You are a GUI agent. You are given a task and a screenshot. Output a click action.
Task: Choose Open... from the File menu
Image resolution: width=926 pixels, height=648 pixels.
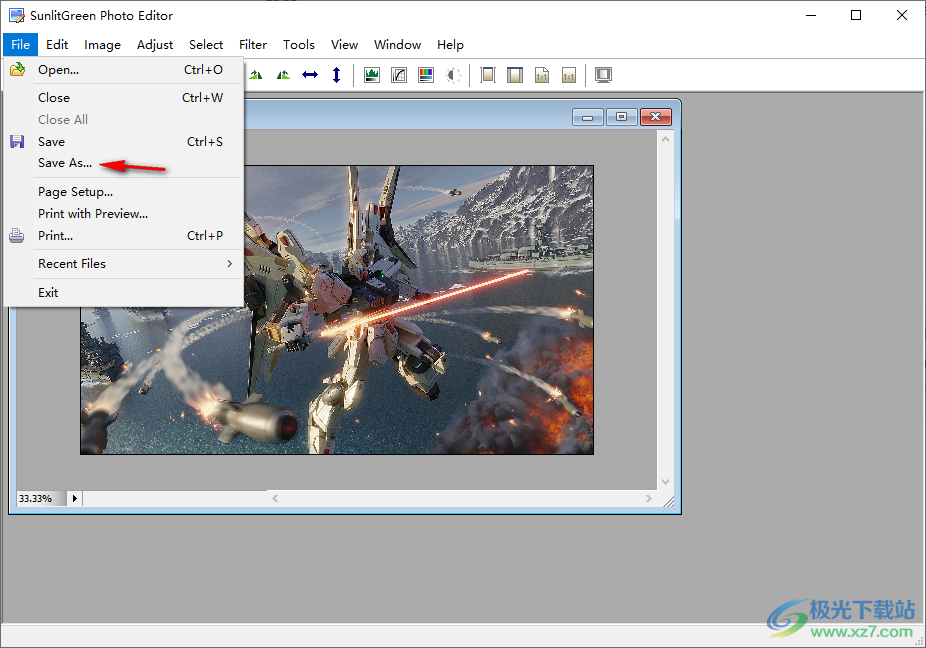pyautogui.click(x=123, y=70)
